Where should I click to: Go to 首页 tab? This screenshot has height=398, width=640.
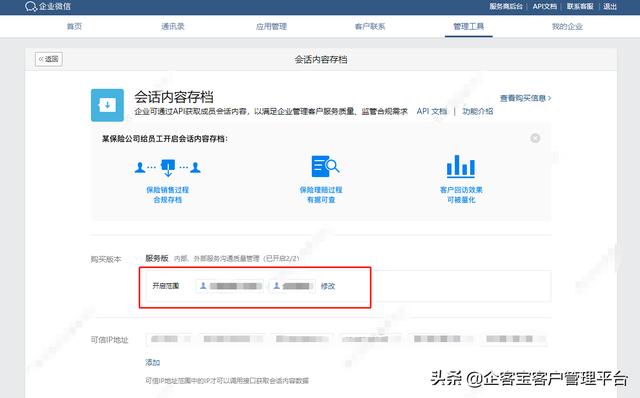(74, 27)
